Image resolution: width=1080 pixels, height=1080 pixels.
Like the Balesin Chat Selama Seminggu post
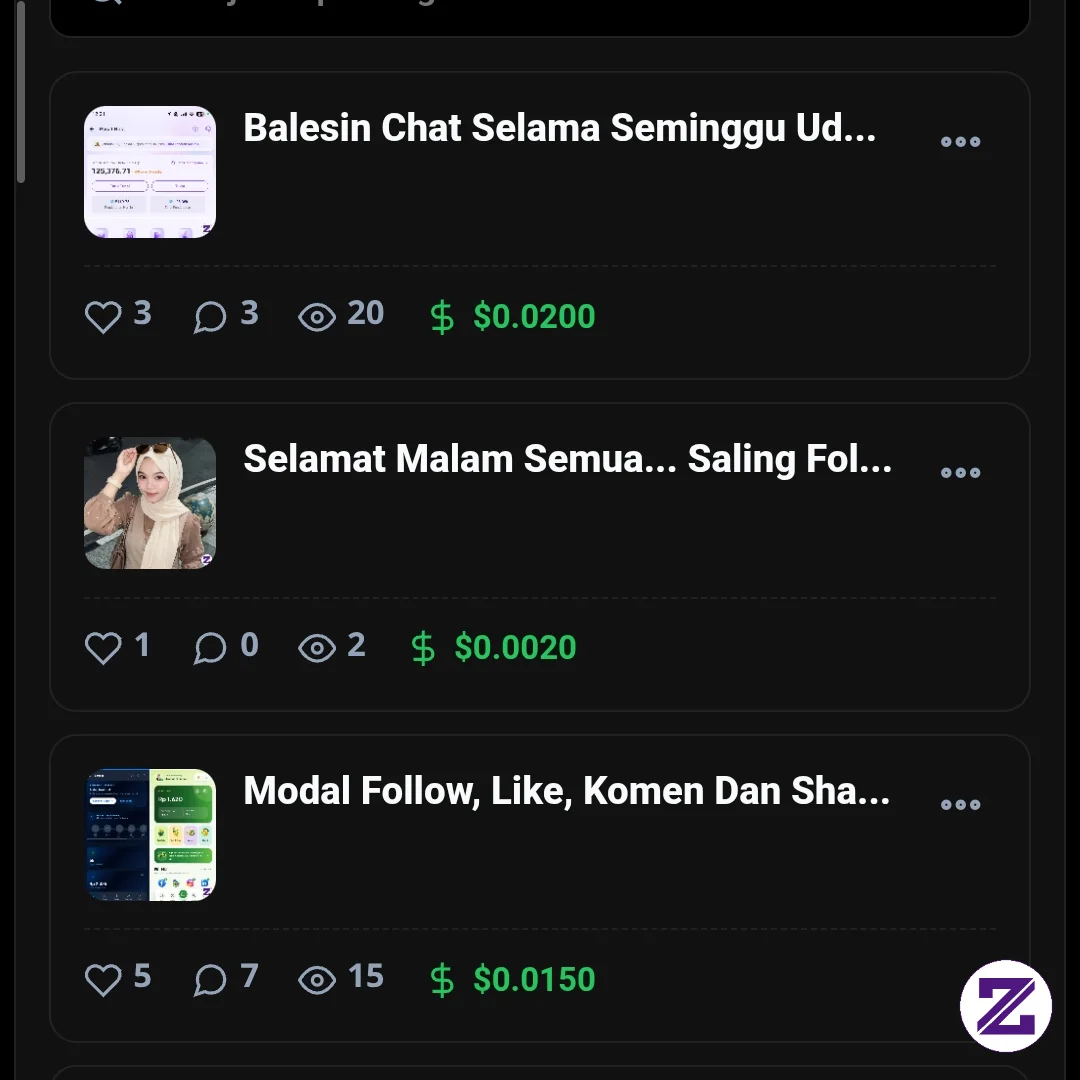pos(103,317)
